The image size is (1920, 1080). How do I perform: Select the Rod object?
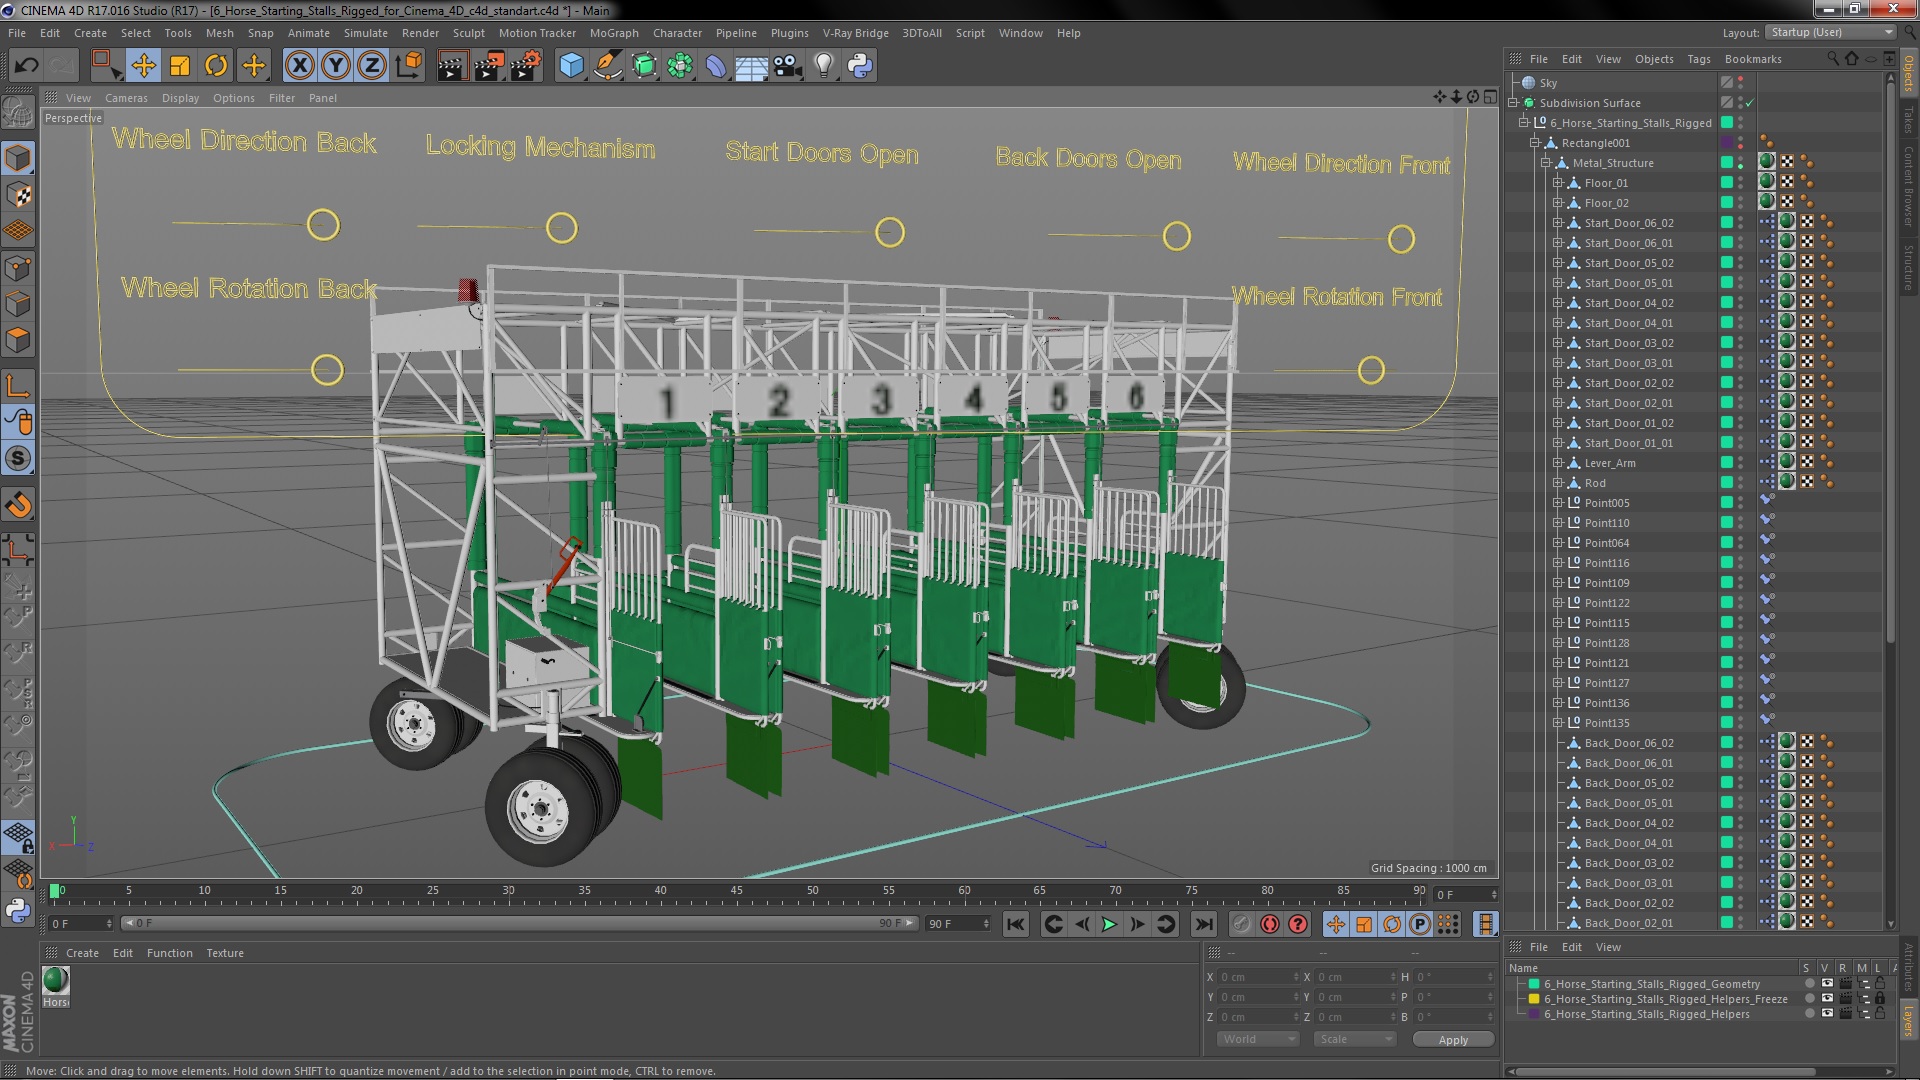(1595, 483)
